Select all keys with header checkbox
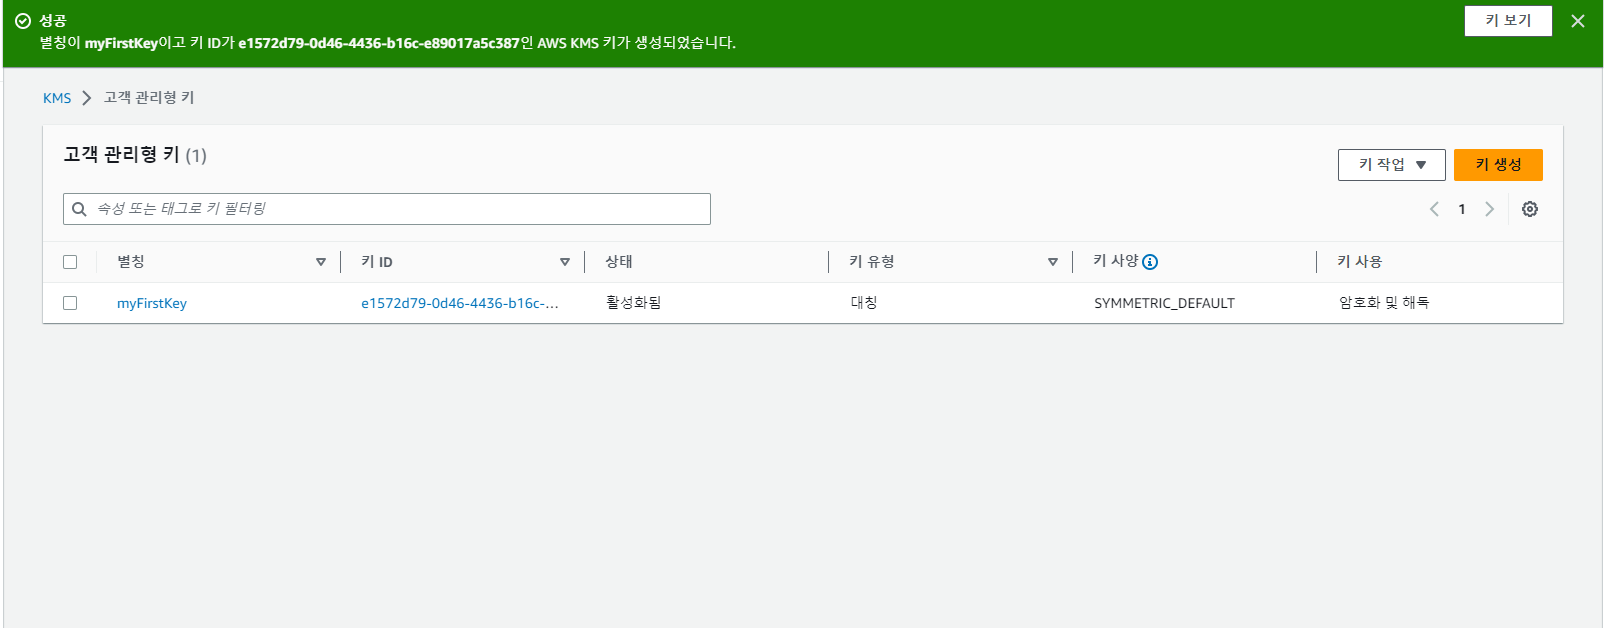Image resolution: width=1604 pixels, height=628 pixels. click(70, 262)
